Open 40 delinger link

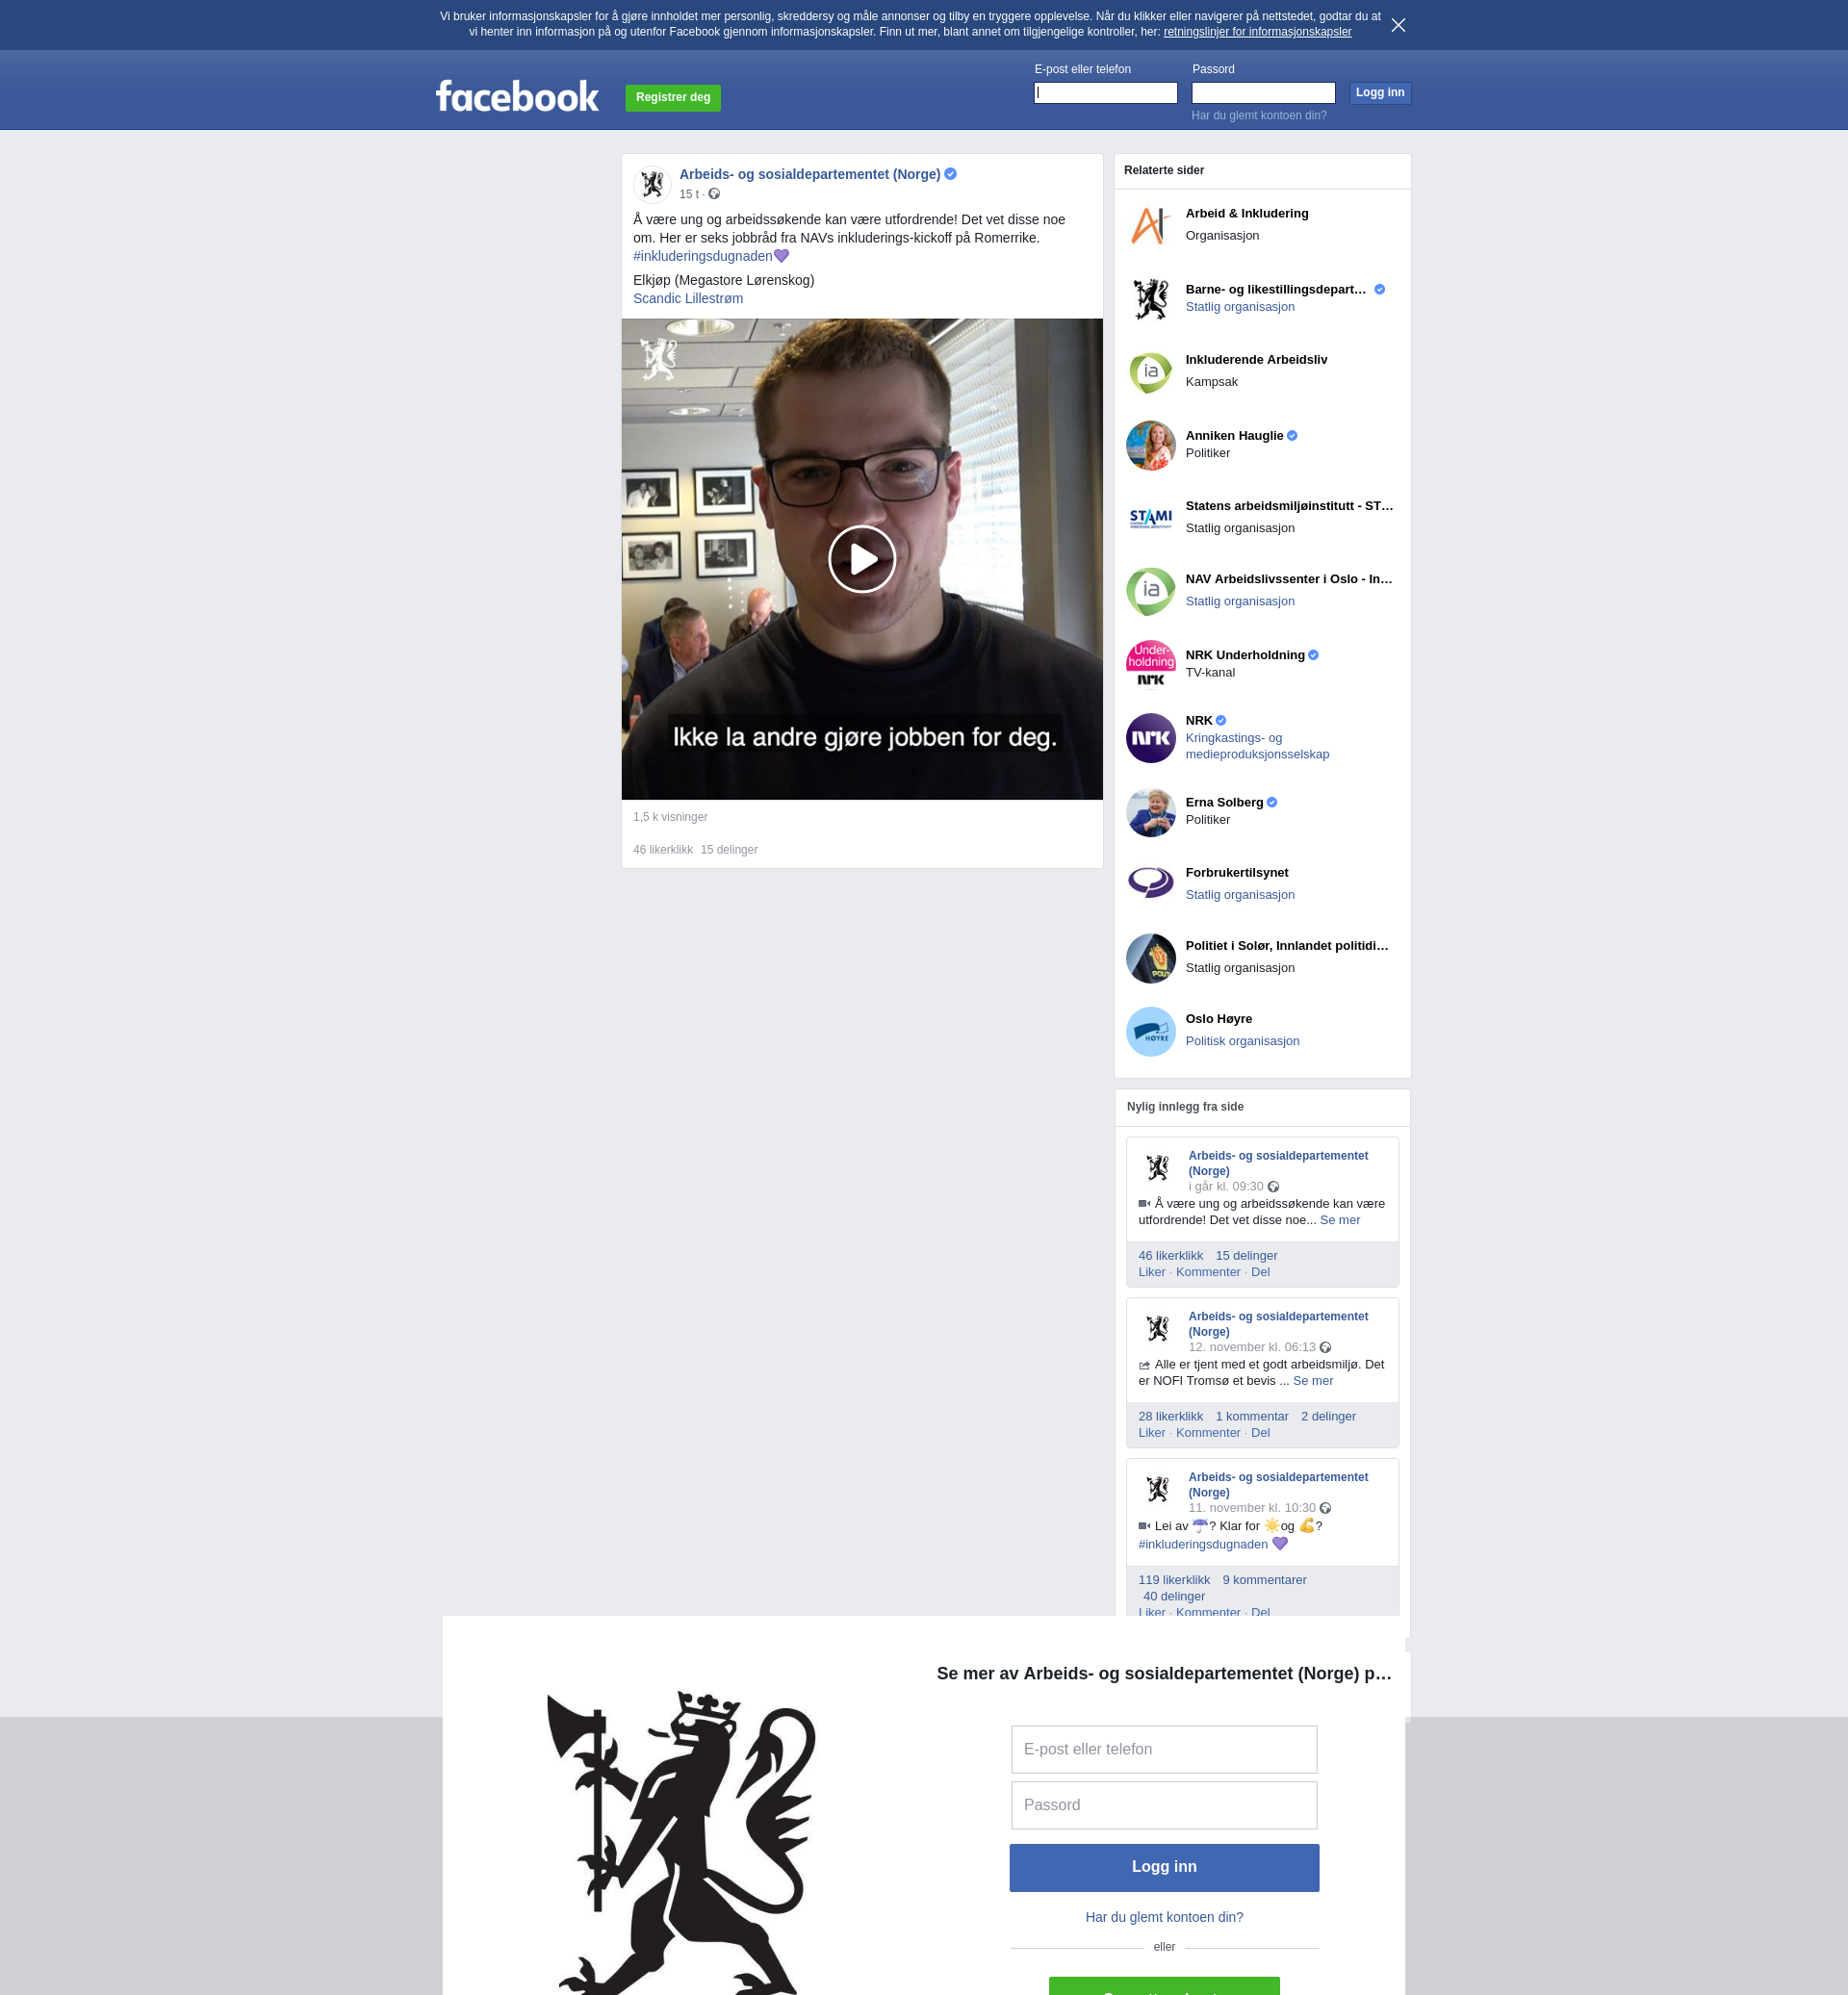tap(1173, 1596)
